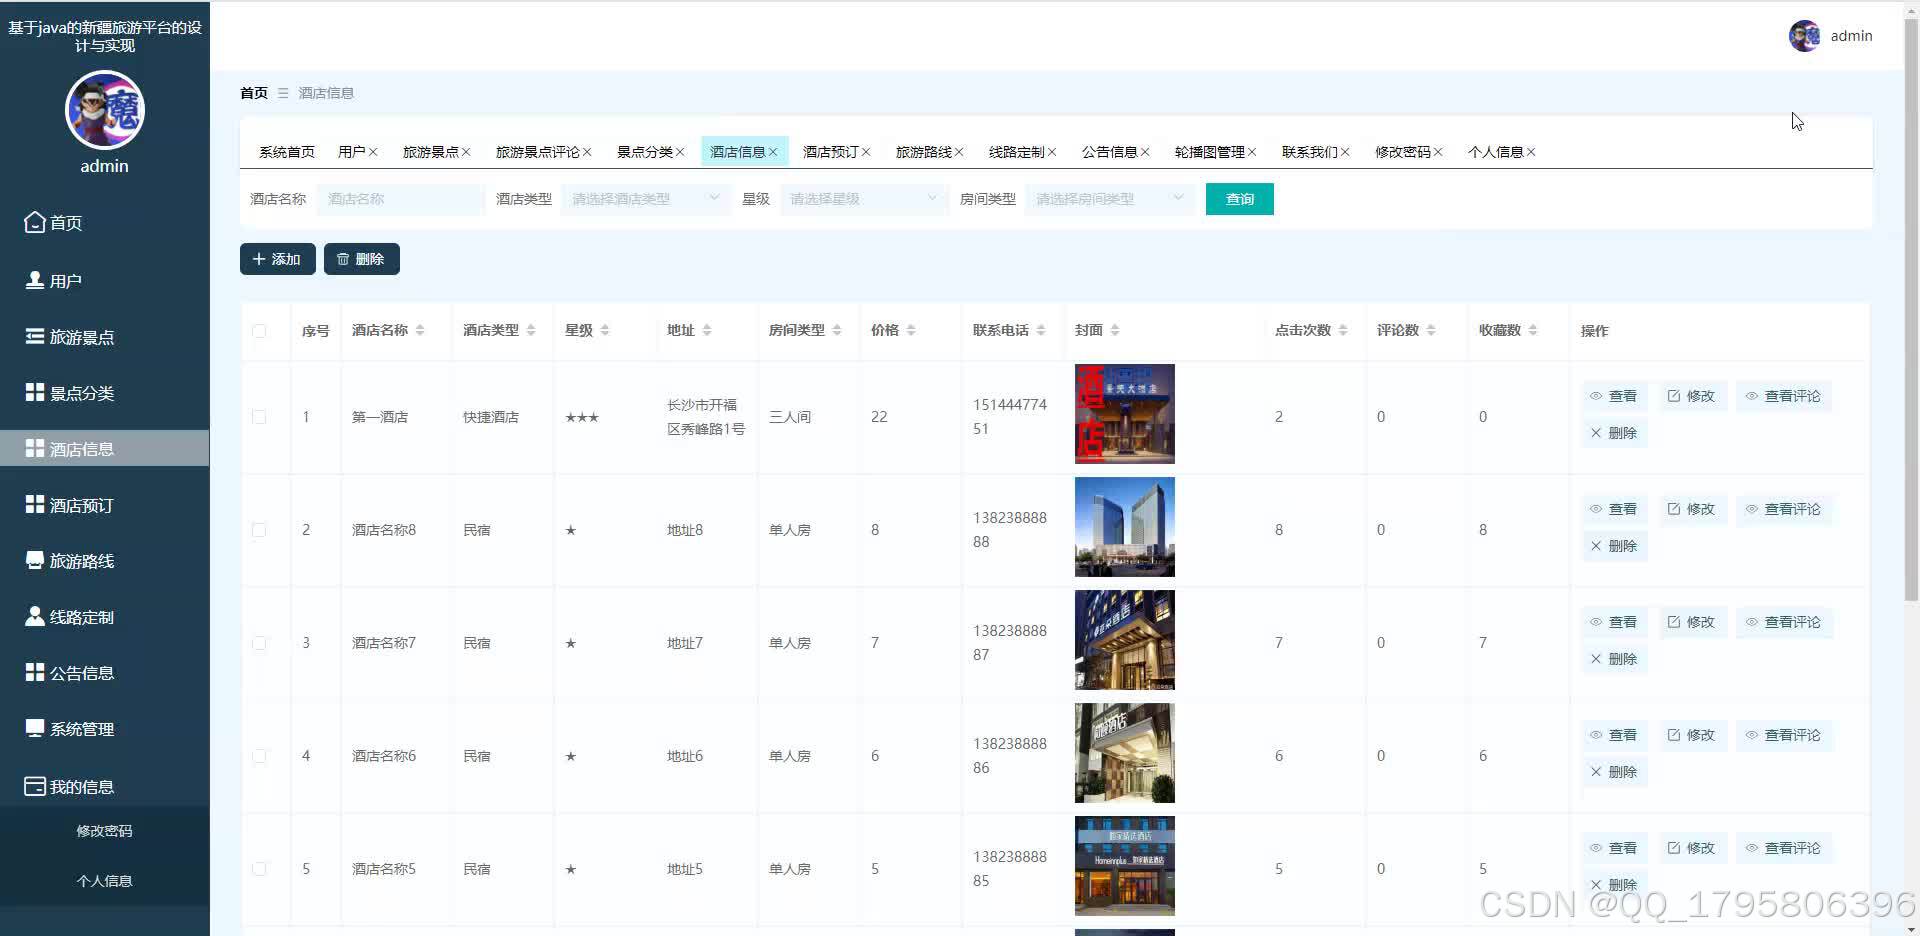Click the 酒店名称 search input field
Screen dimensions: 1920x936
coord(401,199)
